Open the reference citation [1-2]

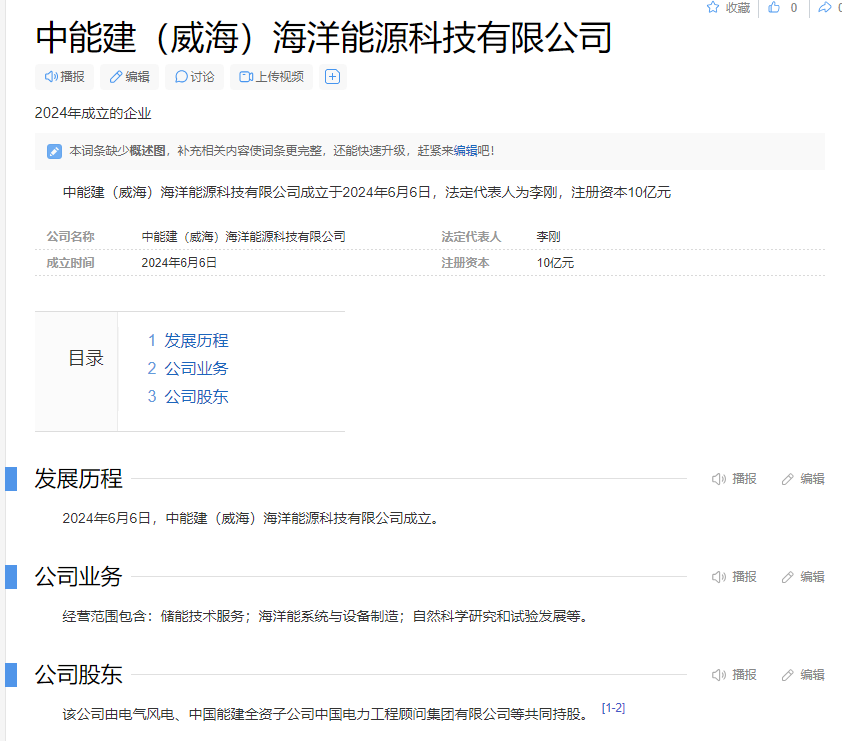pyautogui.click(x=613, y=708)
